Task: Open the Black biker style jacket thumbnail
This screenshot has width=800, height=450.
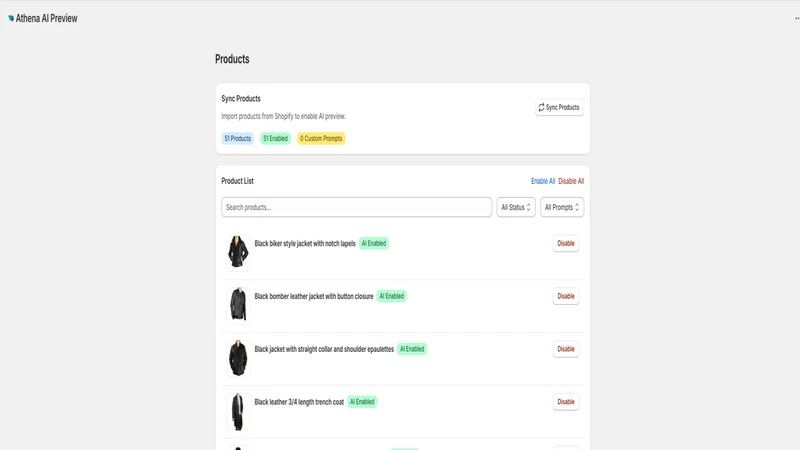Action: tap(238, 252)
